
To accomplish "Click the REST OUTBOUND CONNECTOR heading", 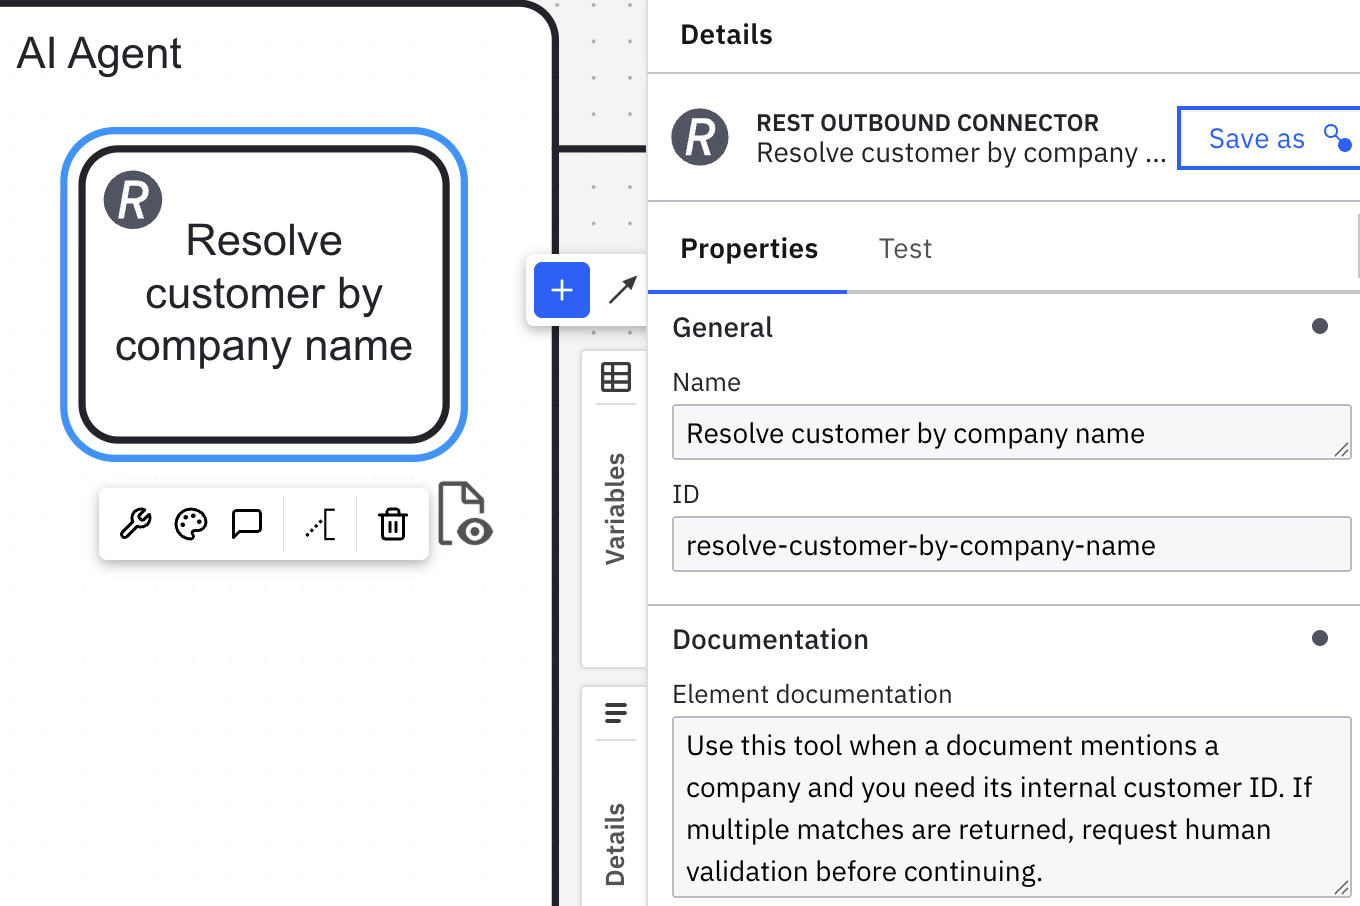I will [927, 122].
